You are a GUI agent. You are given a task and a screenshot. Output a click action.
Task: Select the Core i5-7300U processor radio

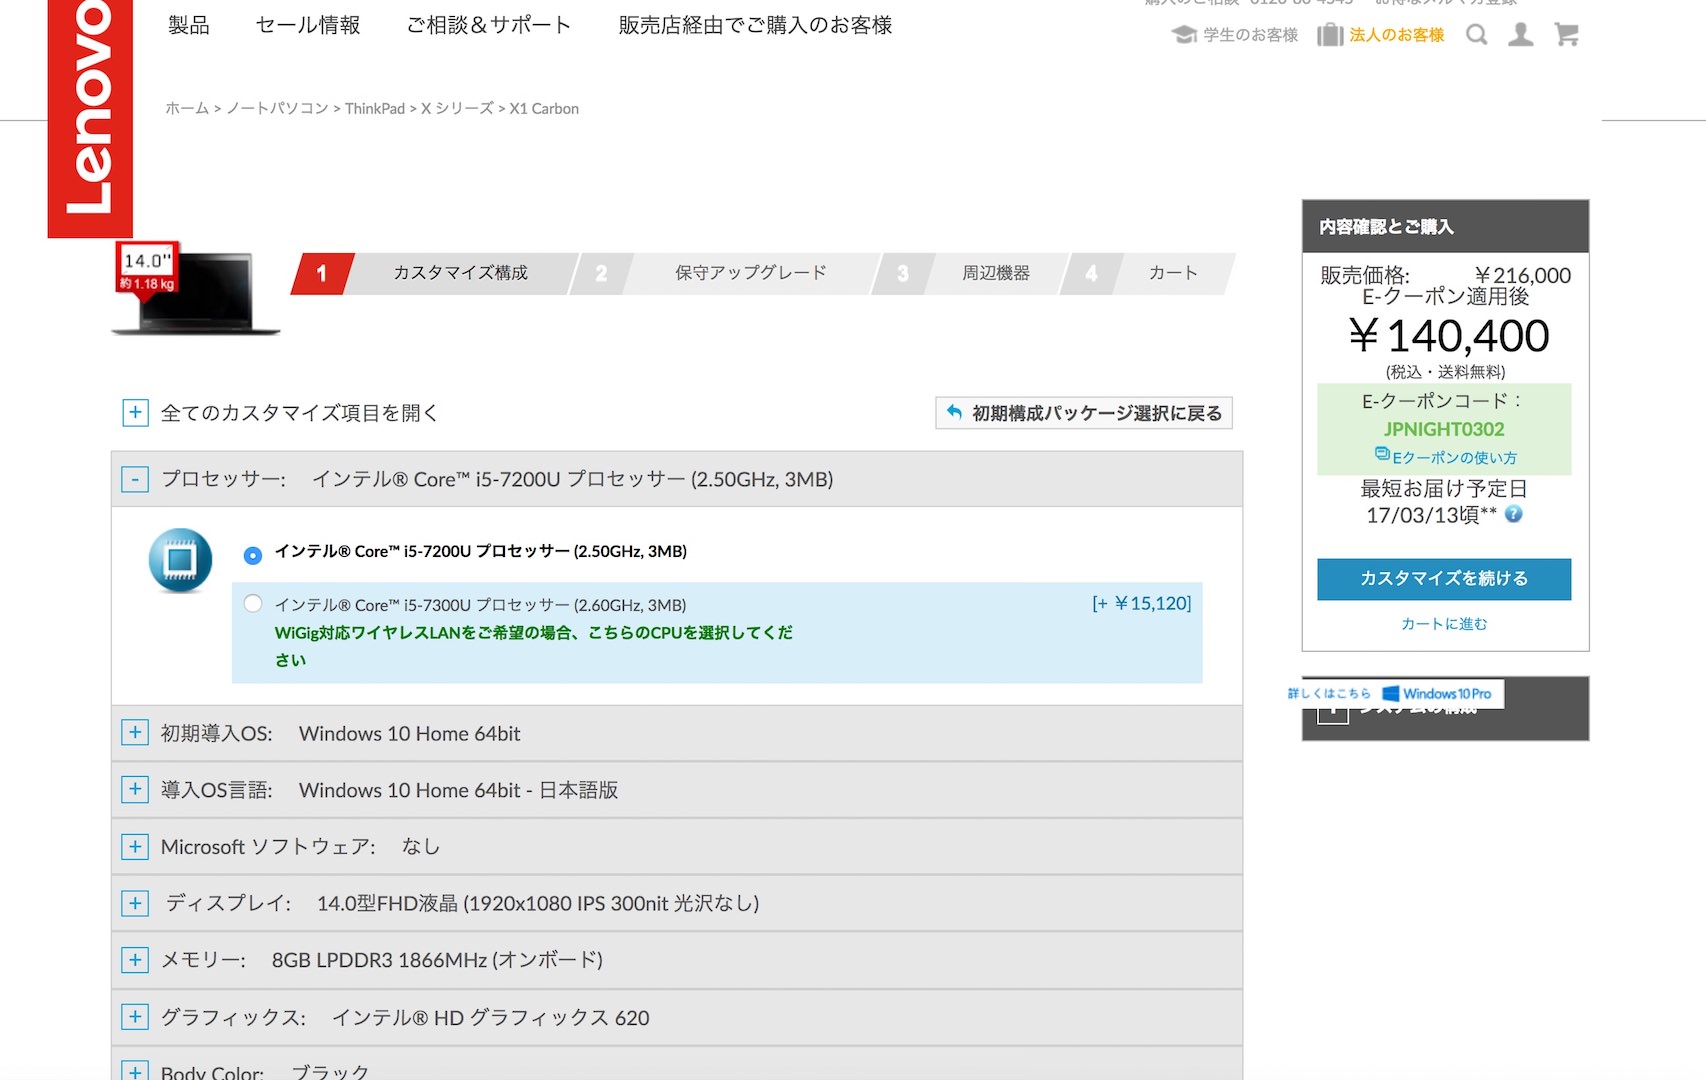click(x=253, y=603)
